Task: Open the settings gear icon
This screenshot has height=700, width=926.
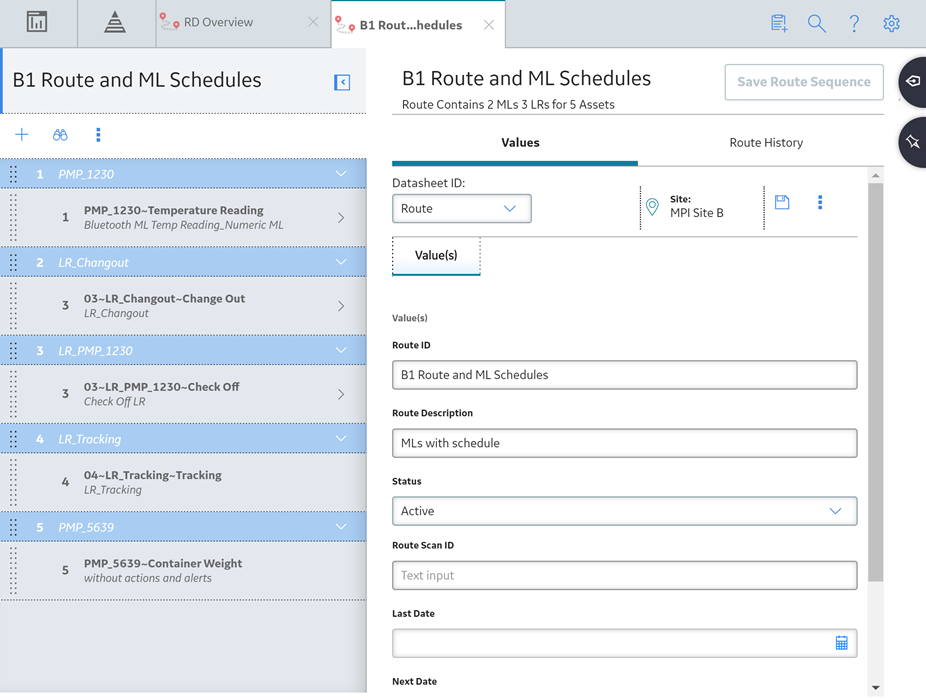Action: [x=891, y=24]
